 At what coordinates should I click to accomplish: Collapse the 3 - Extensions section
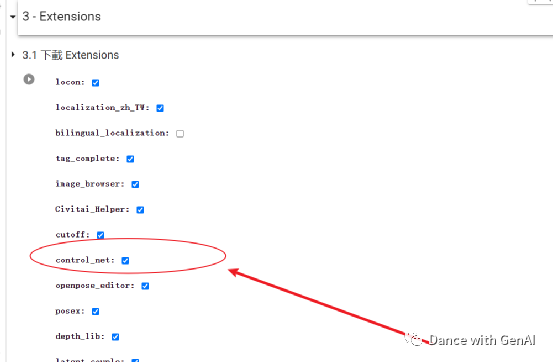click(13, 17)
